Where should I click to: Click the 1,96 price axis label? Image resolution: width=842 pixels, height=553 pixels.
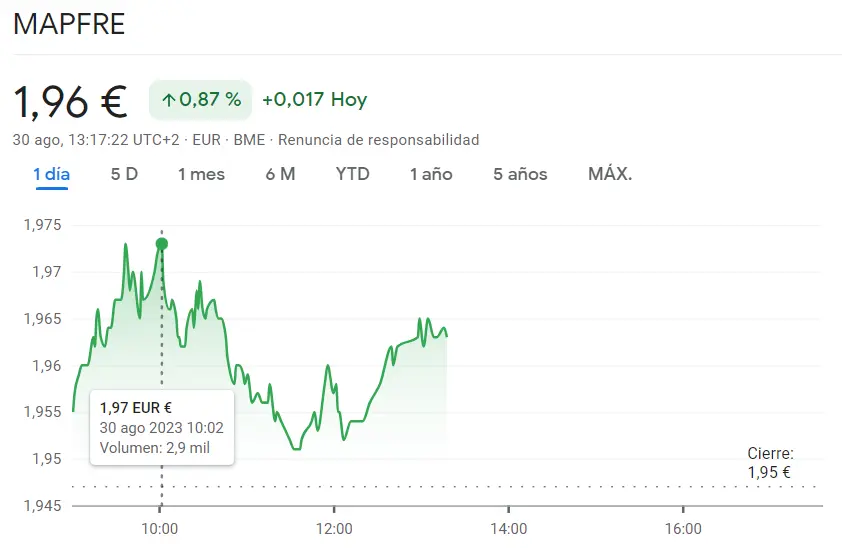click(x=47, y=366)
